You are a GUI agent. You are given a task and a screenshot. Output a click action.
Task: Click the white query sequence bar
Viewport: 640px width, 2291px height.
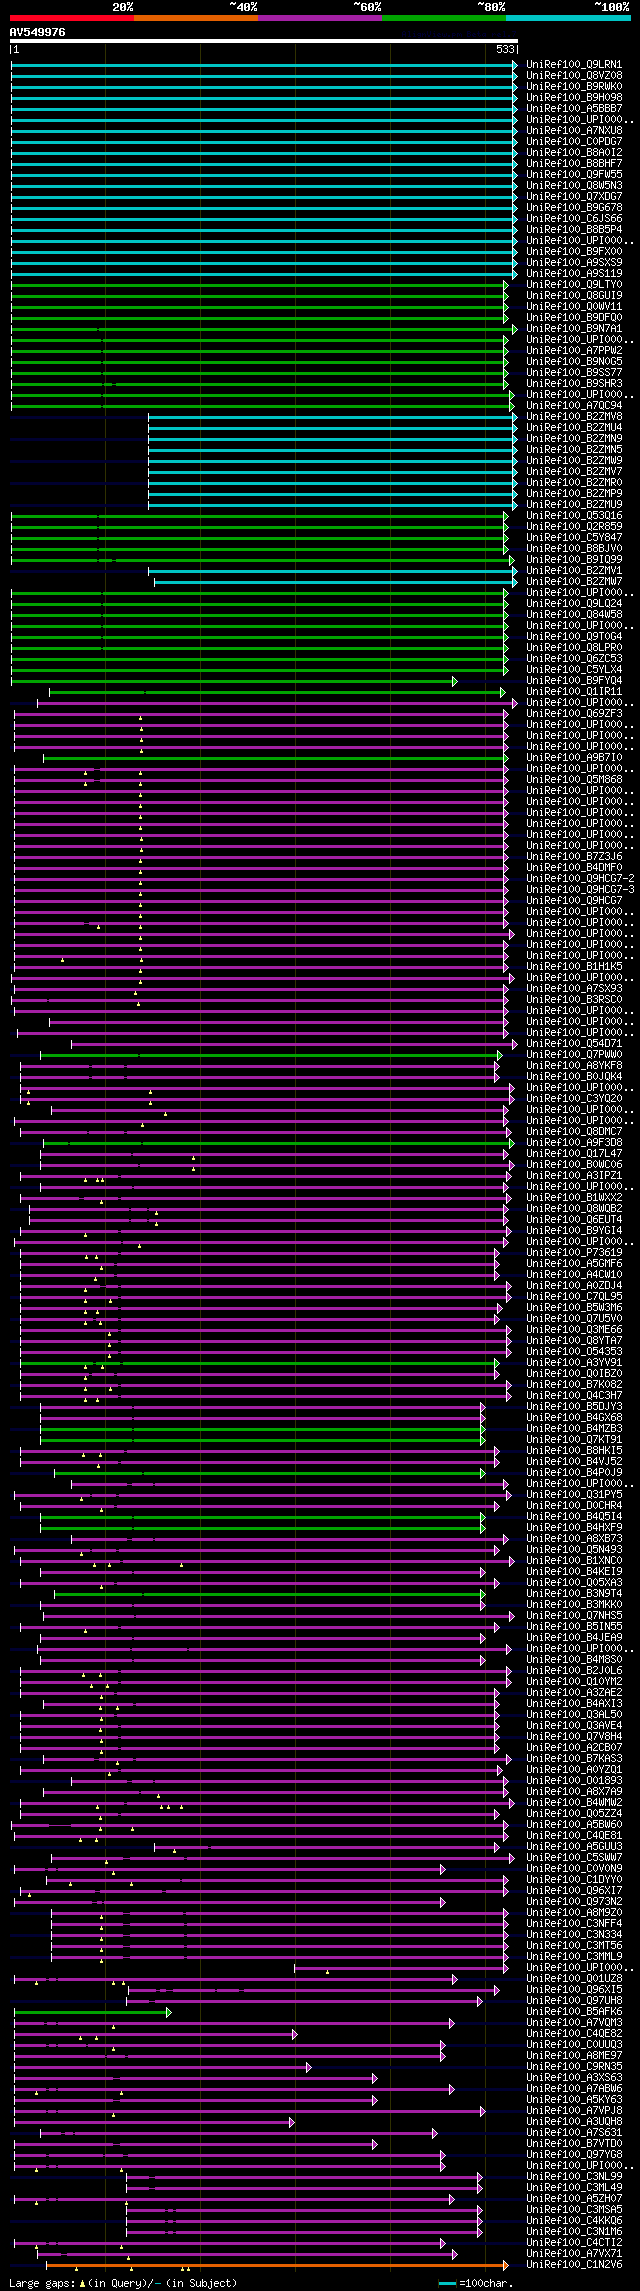[x=264, y=41]
